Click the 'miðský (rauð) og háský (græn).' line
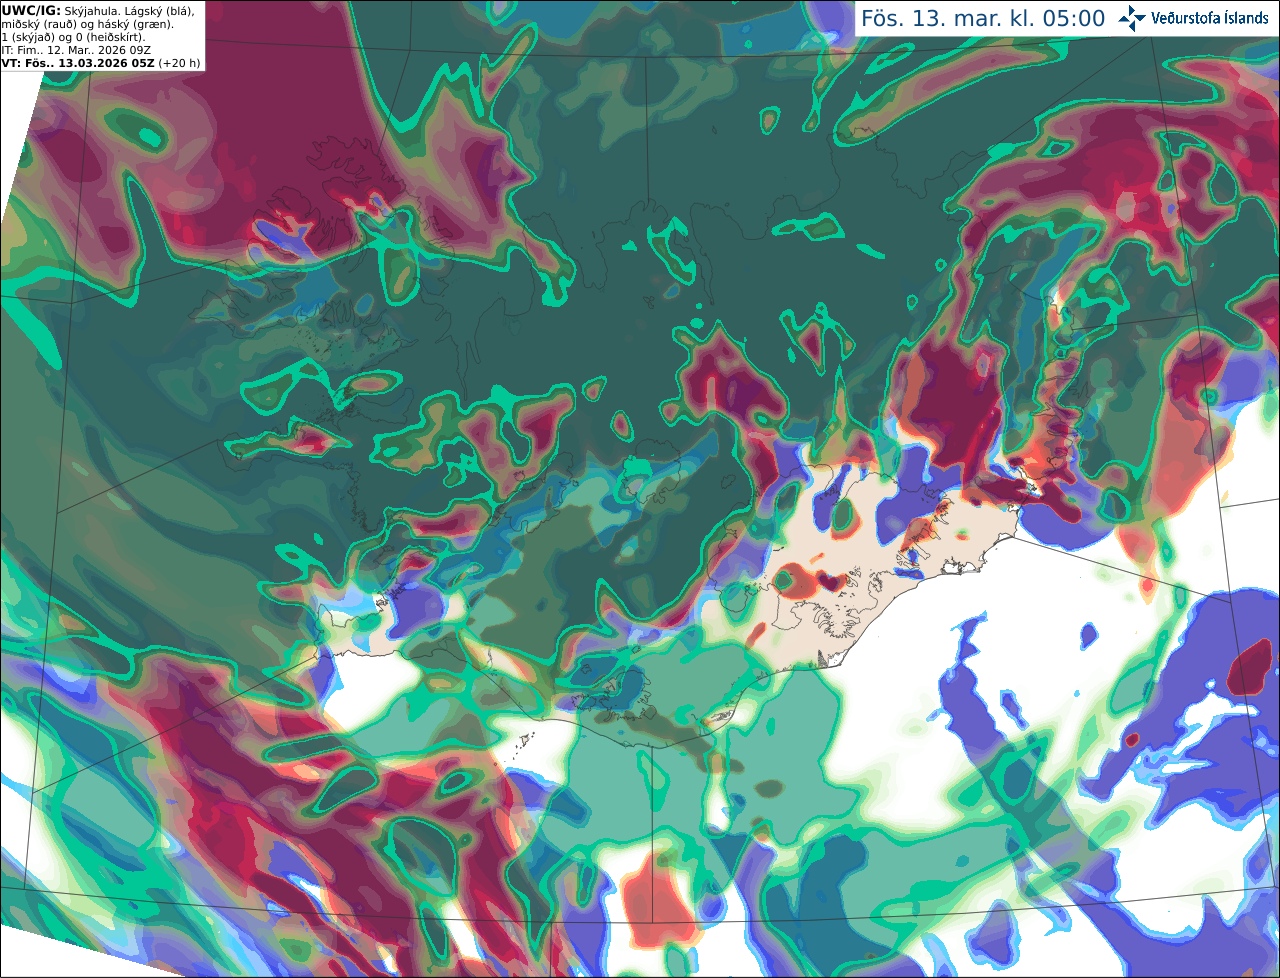 (x=87, y=24)
